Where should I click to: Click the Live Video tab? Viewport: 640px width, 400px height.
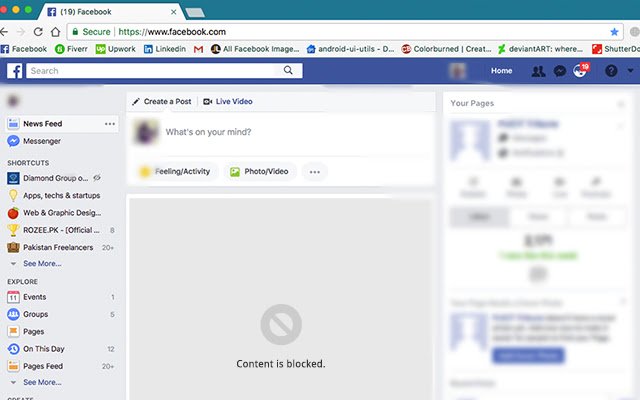click(228, 102)
